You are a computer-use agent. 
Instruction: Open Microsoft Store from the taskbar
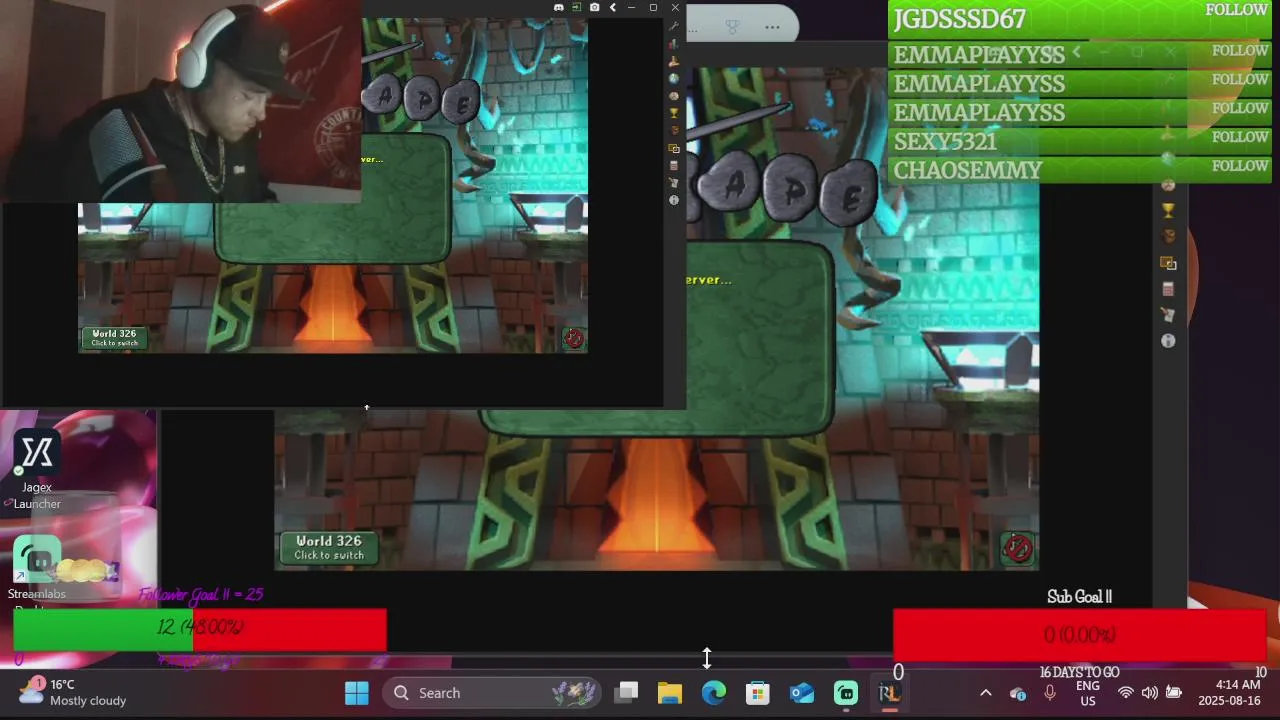point(758,693)
